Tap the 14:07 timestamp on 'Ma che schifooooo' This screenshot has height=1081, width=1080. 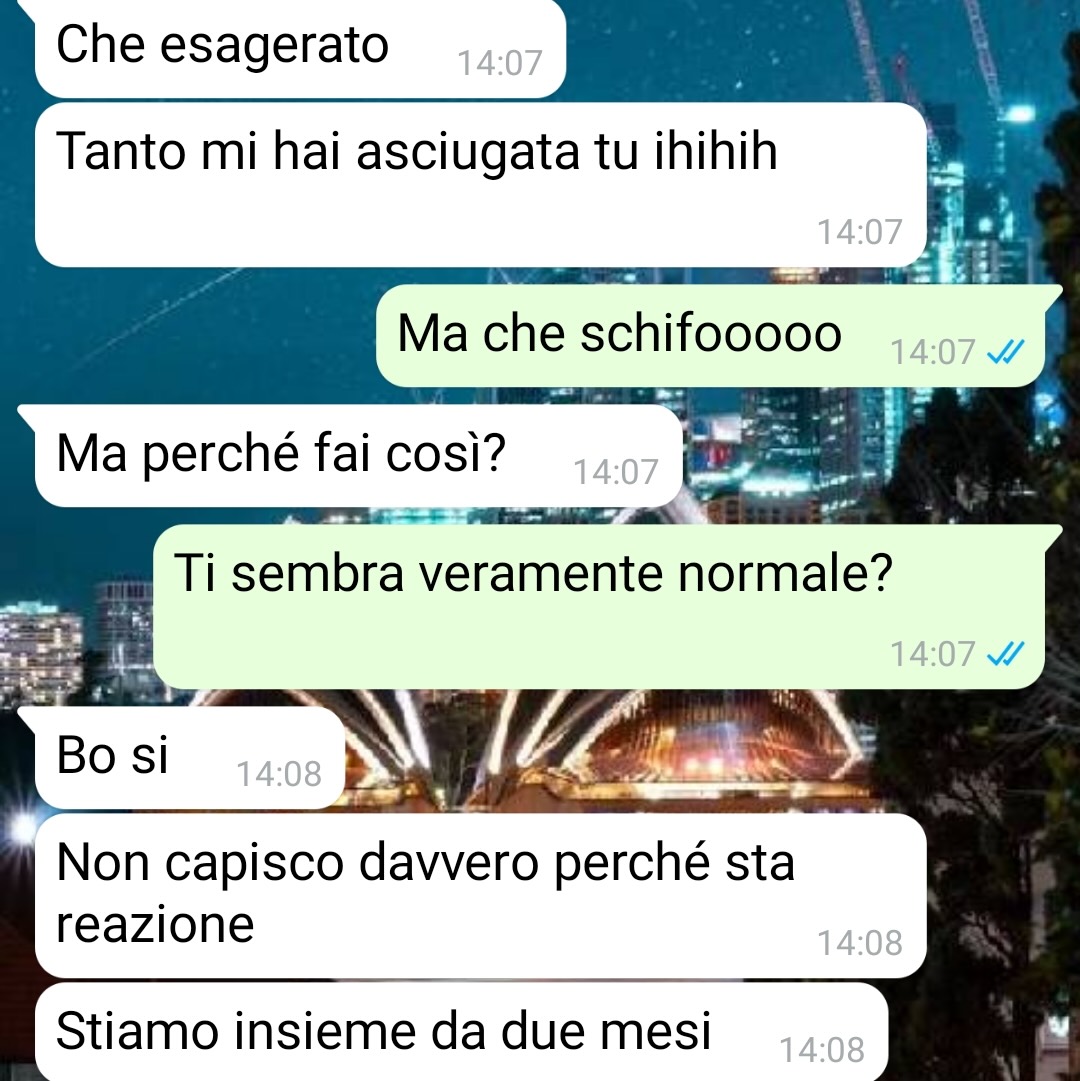[x=932, y=352]
